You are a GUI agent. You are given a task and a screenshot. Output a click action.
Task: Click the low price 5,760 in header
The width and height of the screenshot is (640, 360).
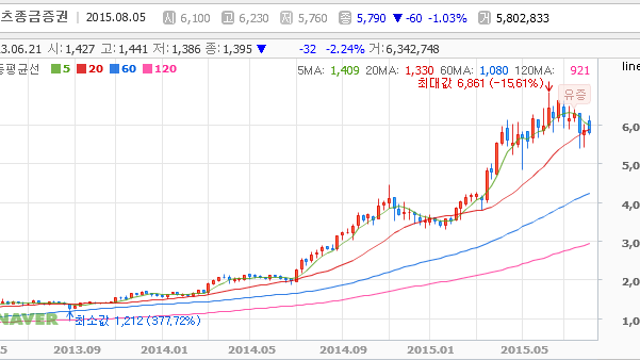313,18
